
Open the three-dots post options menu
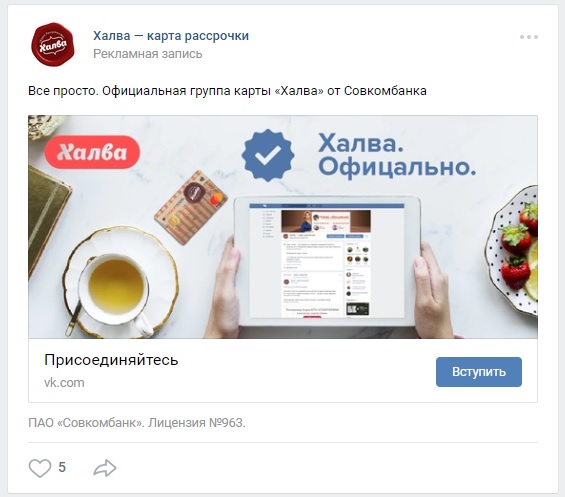click(529, 37)
